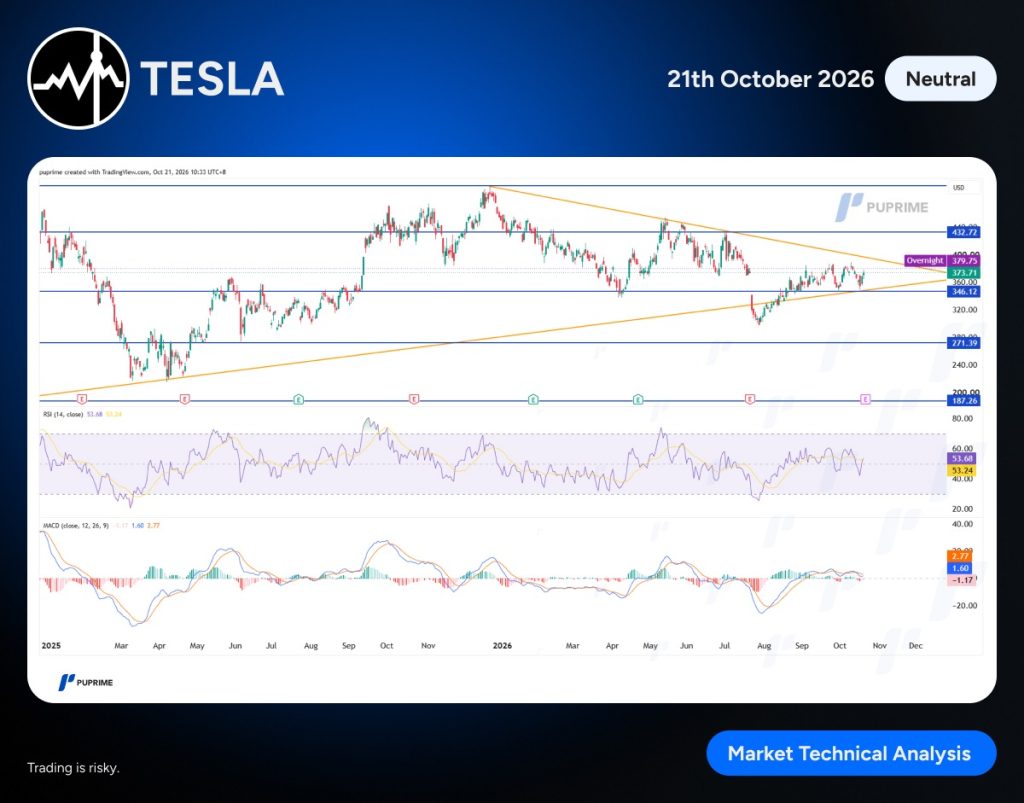This screenshot has height=803, width=1024.
Task: Select the green earnings marker for April 2026
Action: click(x=638, y=399)
